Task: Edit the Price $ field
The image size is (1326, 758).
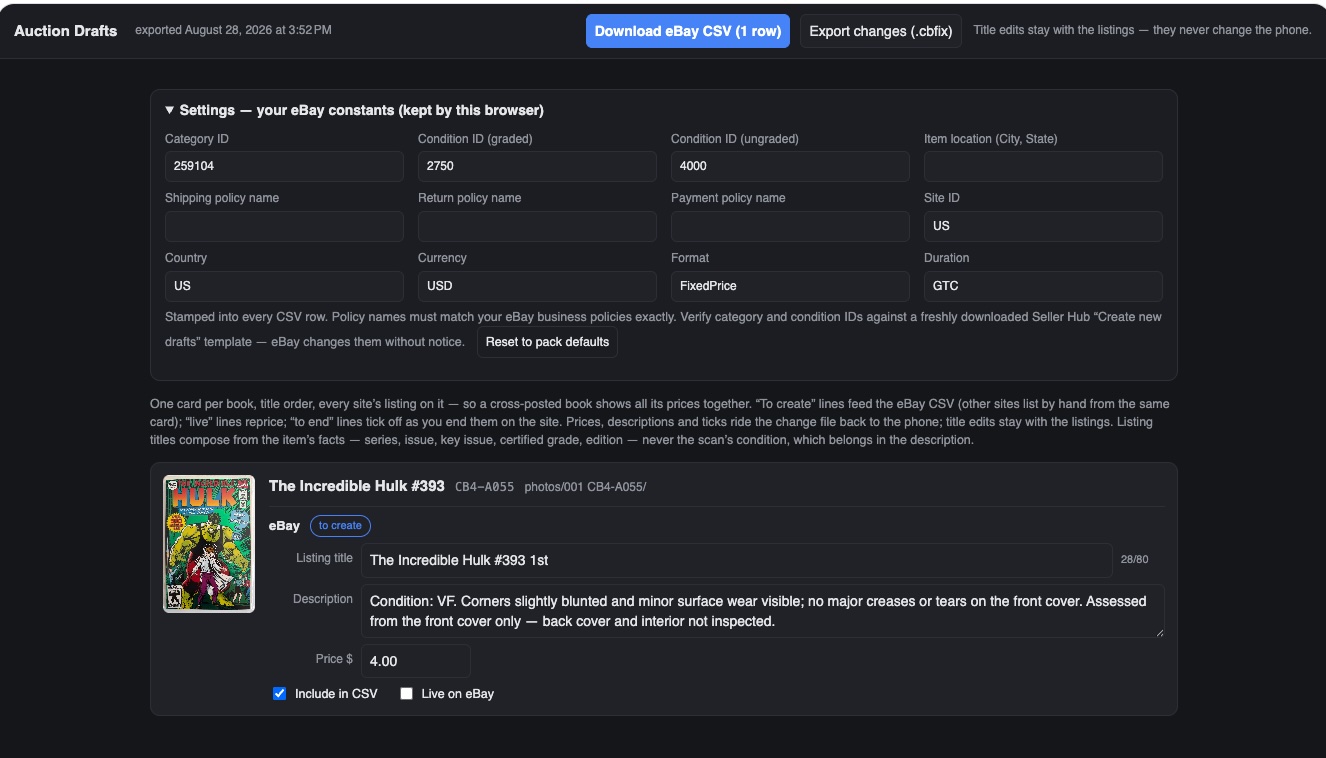Action: [415, 661]
